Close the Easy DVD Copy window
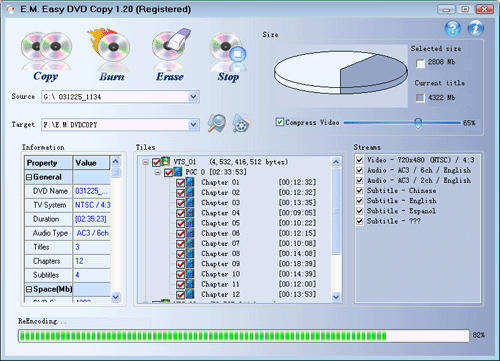This screenshot has width=500, height=361. point(485,9)
